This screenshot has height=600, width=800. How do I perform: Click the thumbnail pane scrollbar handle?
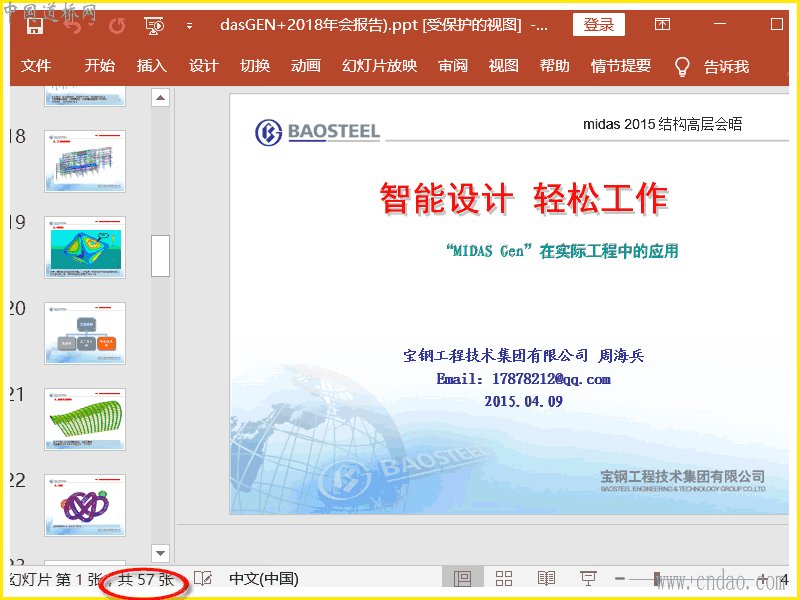[160, 256]
